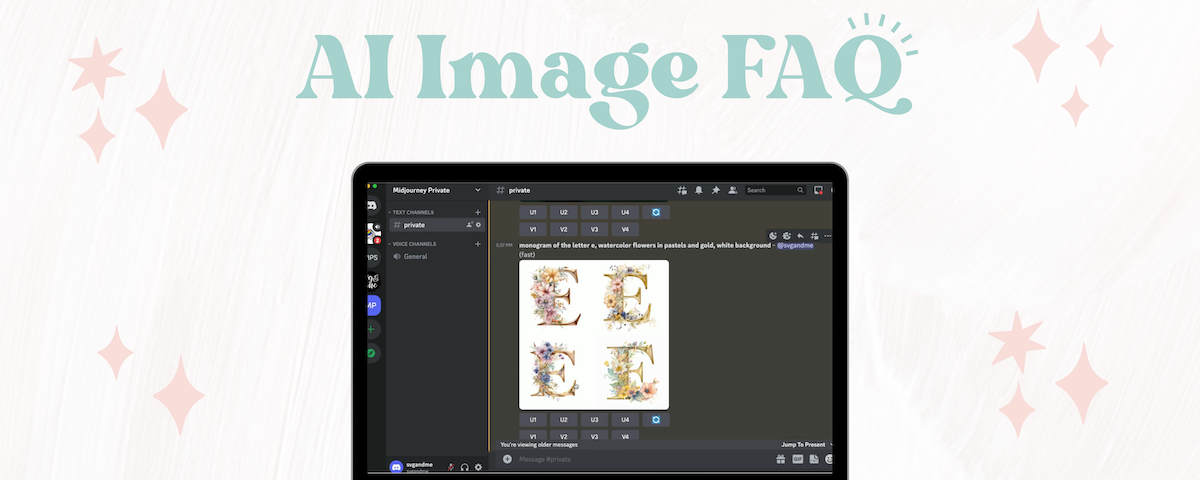Image resolution: width=1200 pixels, height=480 pixels.
Task: Click V1 above the monogram message
Action: 533,229
